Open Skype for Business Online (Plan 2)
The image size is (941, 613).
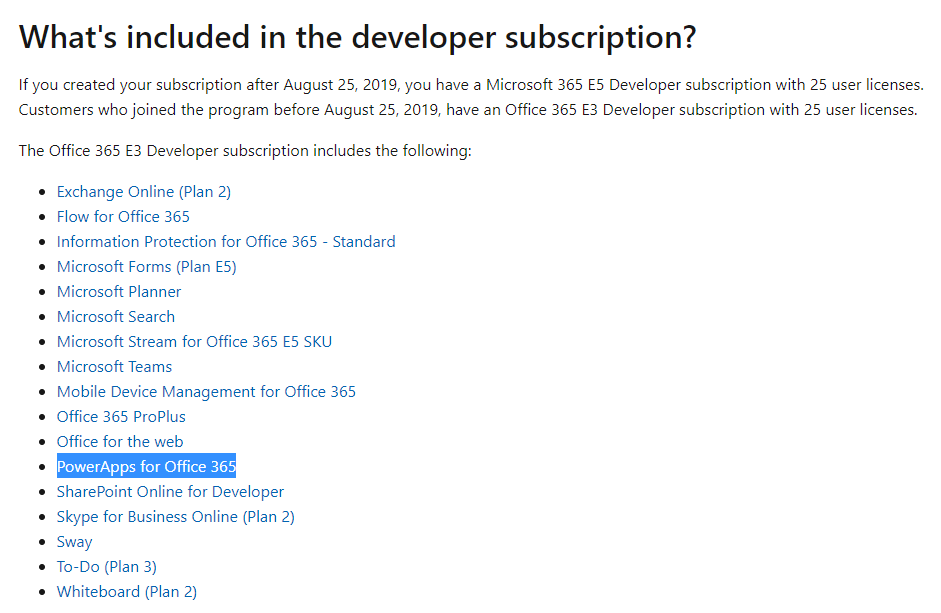[x=175, y=516]
